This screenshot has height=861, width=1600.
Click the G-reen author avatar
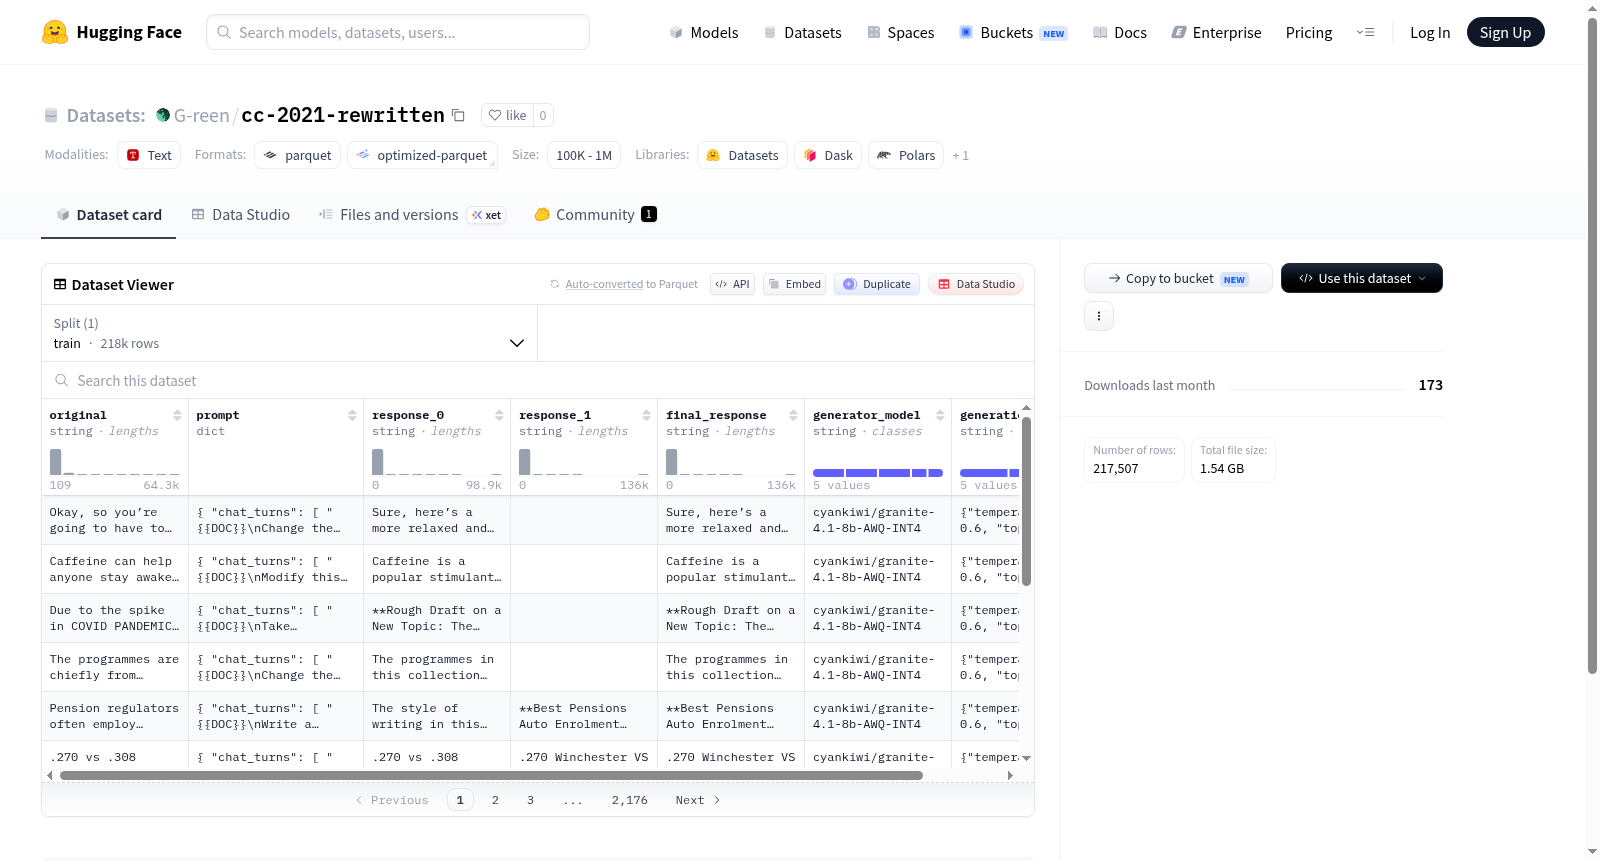click(x=163, y=115)
